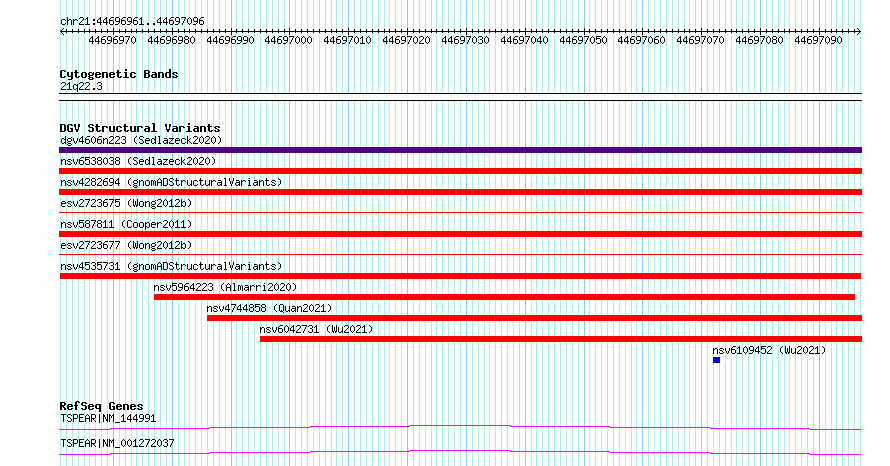Viewport: 890px width, 466px height.
Task: Click the nsv5964223 (Almarri2020) label
Action: (x=225, y=287)
